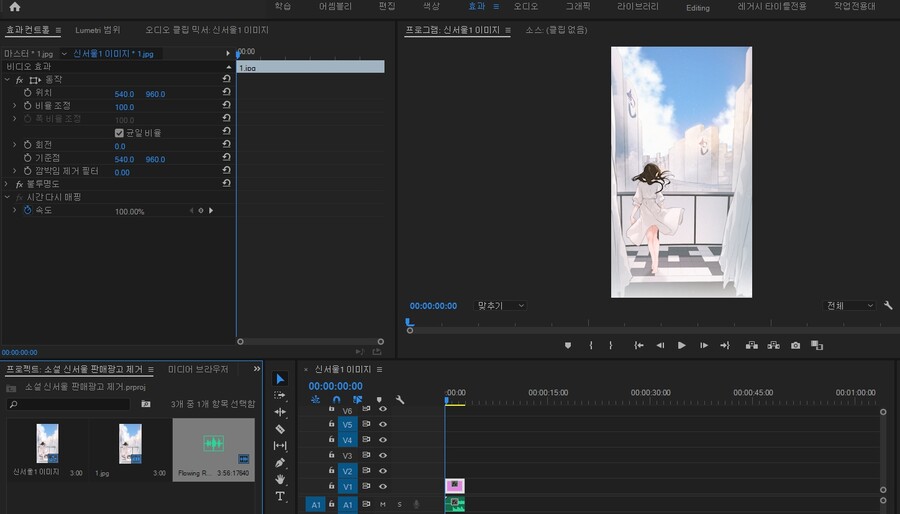Toggle the lock on track V3
Viewport: 900px width, 514px height.
[x=331, y=455]
